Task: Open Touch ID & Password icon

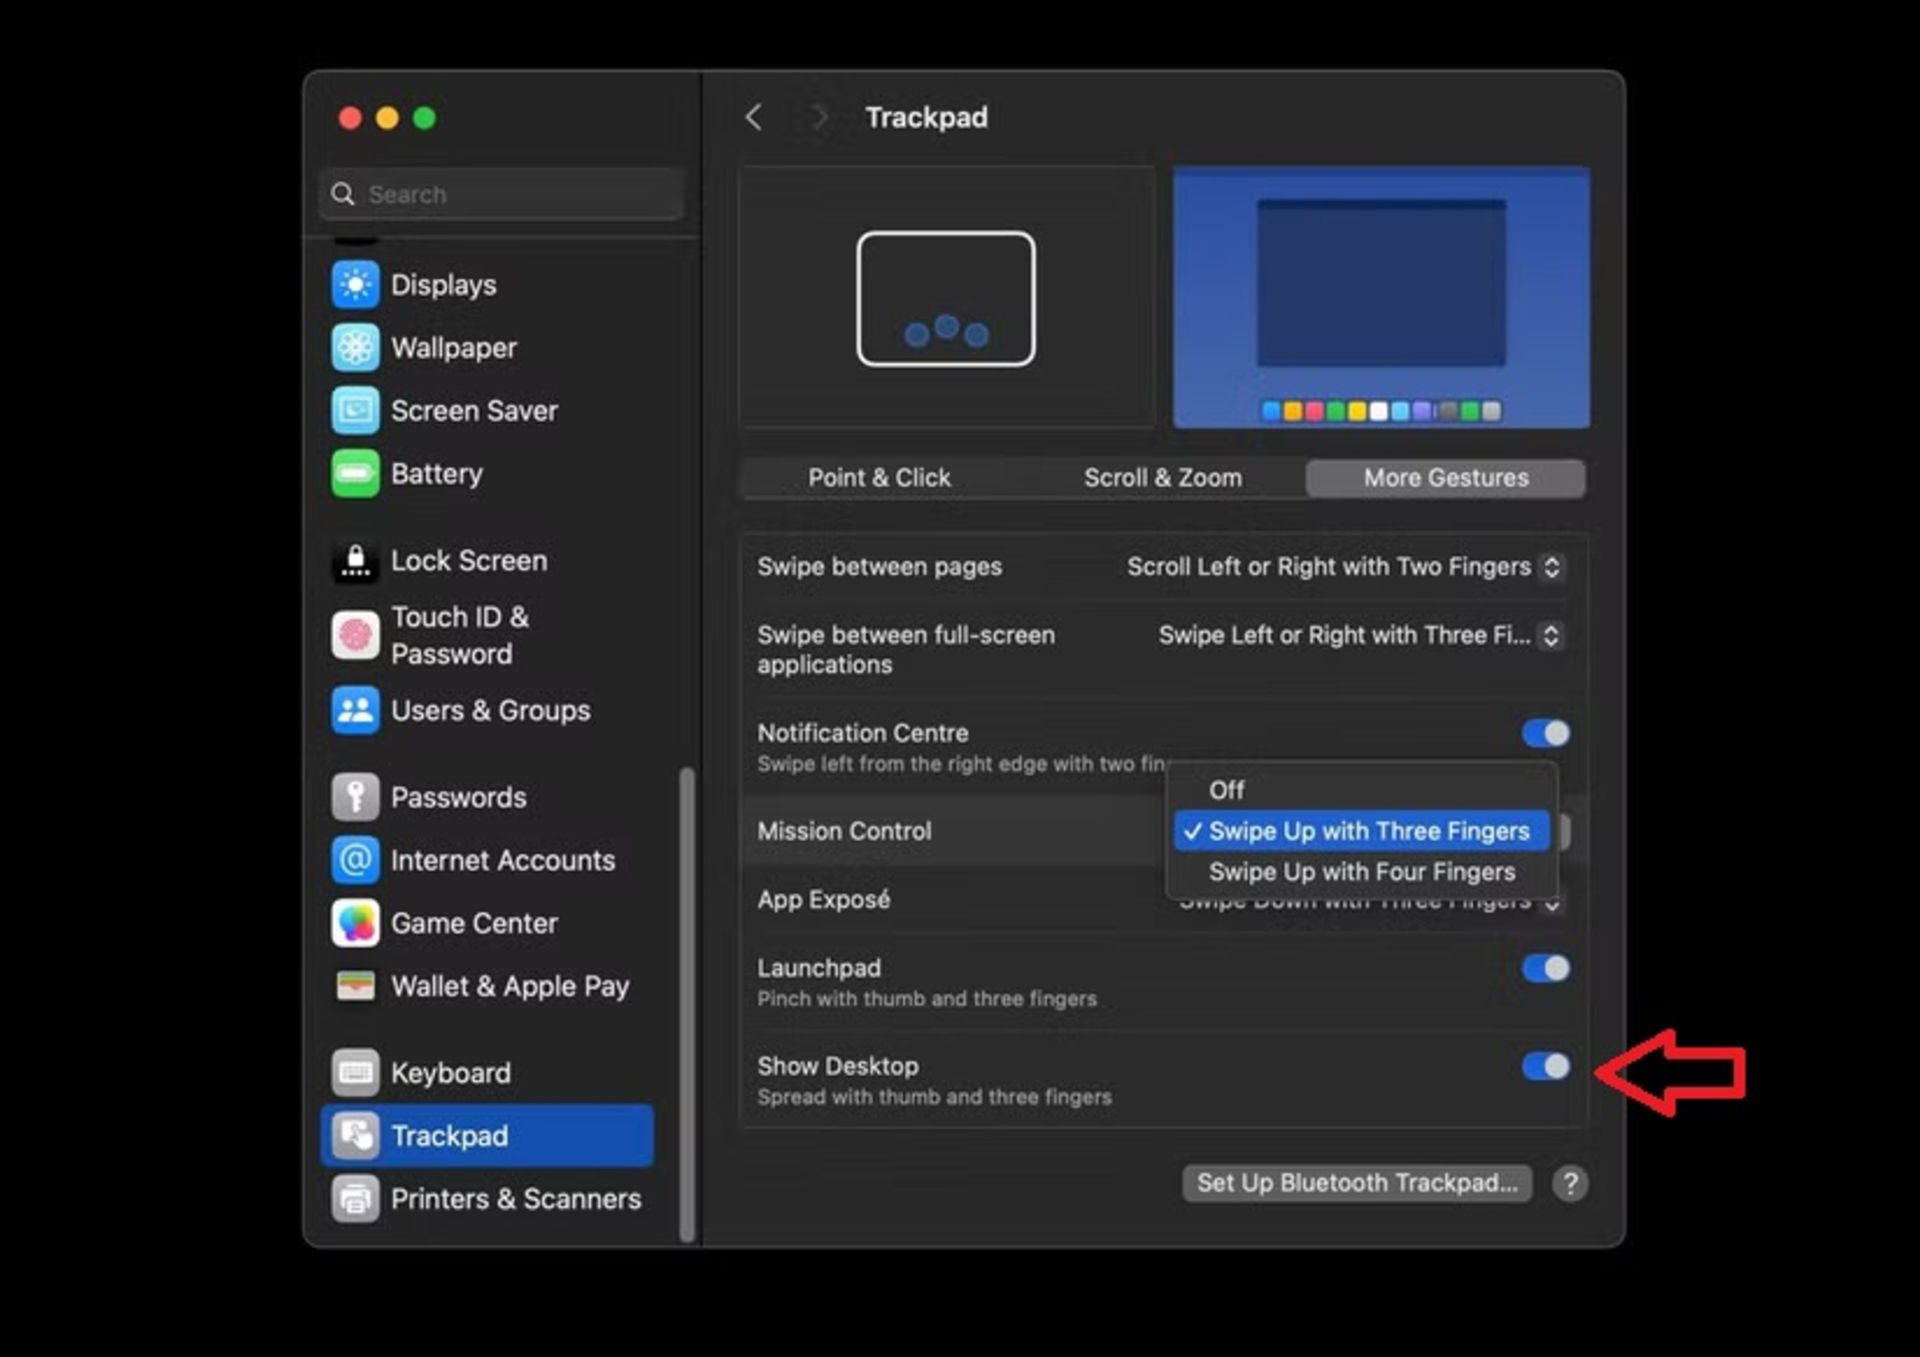Action: pos(355,635)
